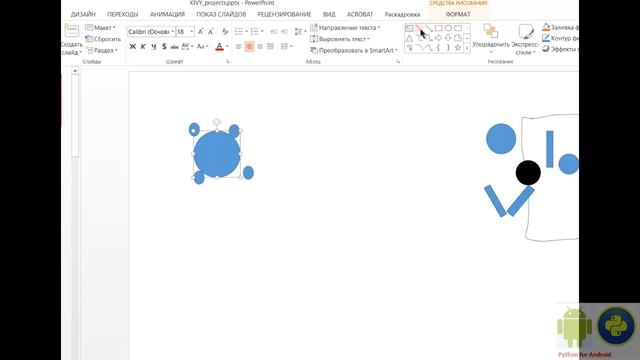Select down arrow shape
The image size is (640, 360).
[x=448, y=38]
